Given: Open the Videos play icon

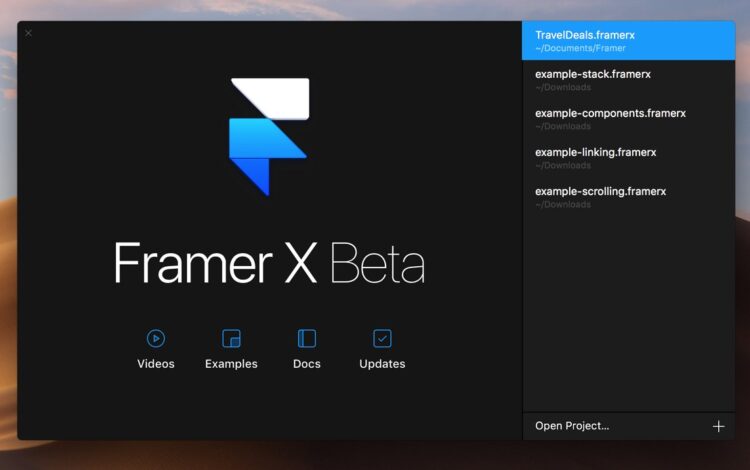Looking at the screenshot, I should click(x=156, y=339).
